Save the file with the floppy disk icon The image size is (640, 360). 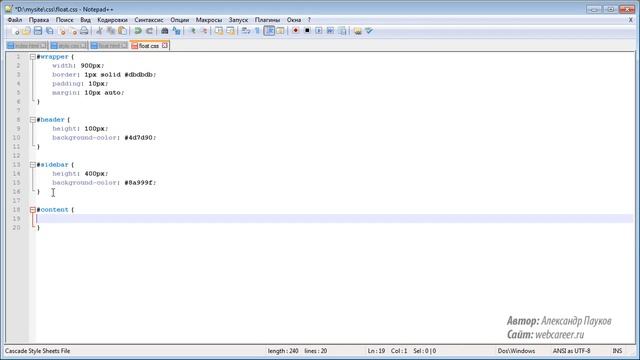pyautogui.click(x=38, y=31)
